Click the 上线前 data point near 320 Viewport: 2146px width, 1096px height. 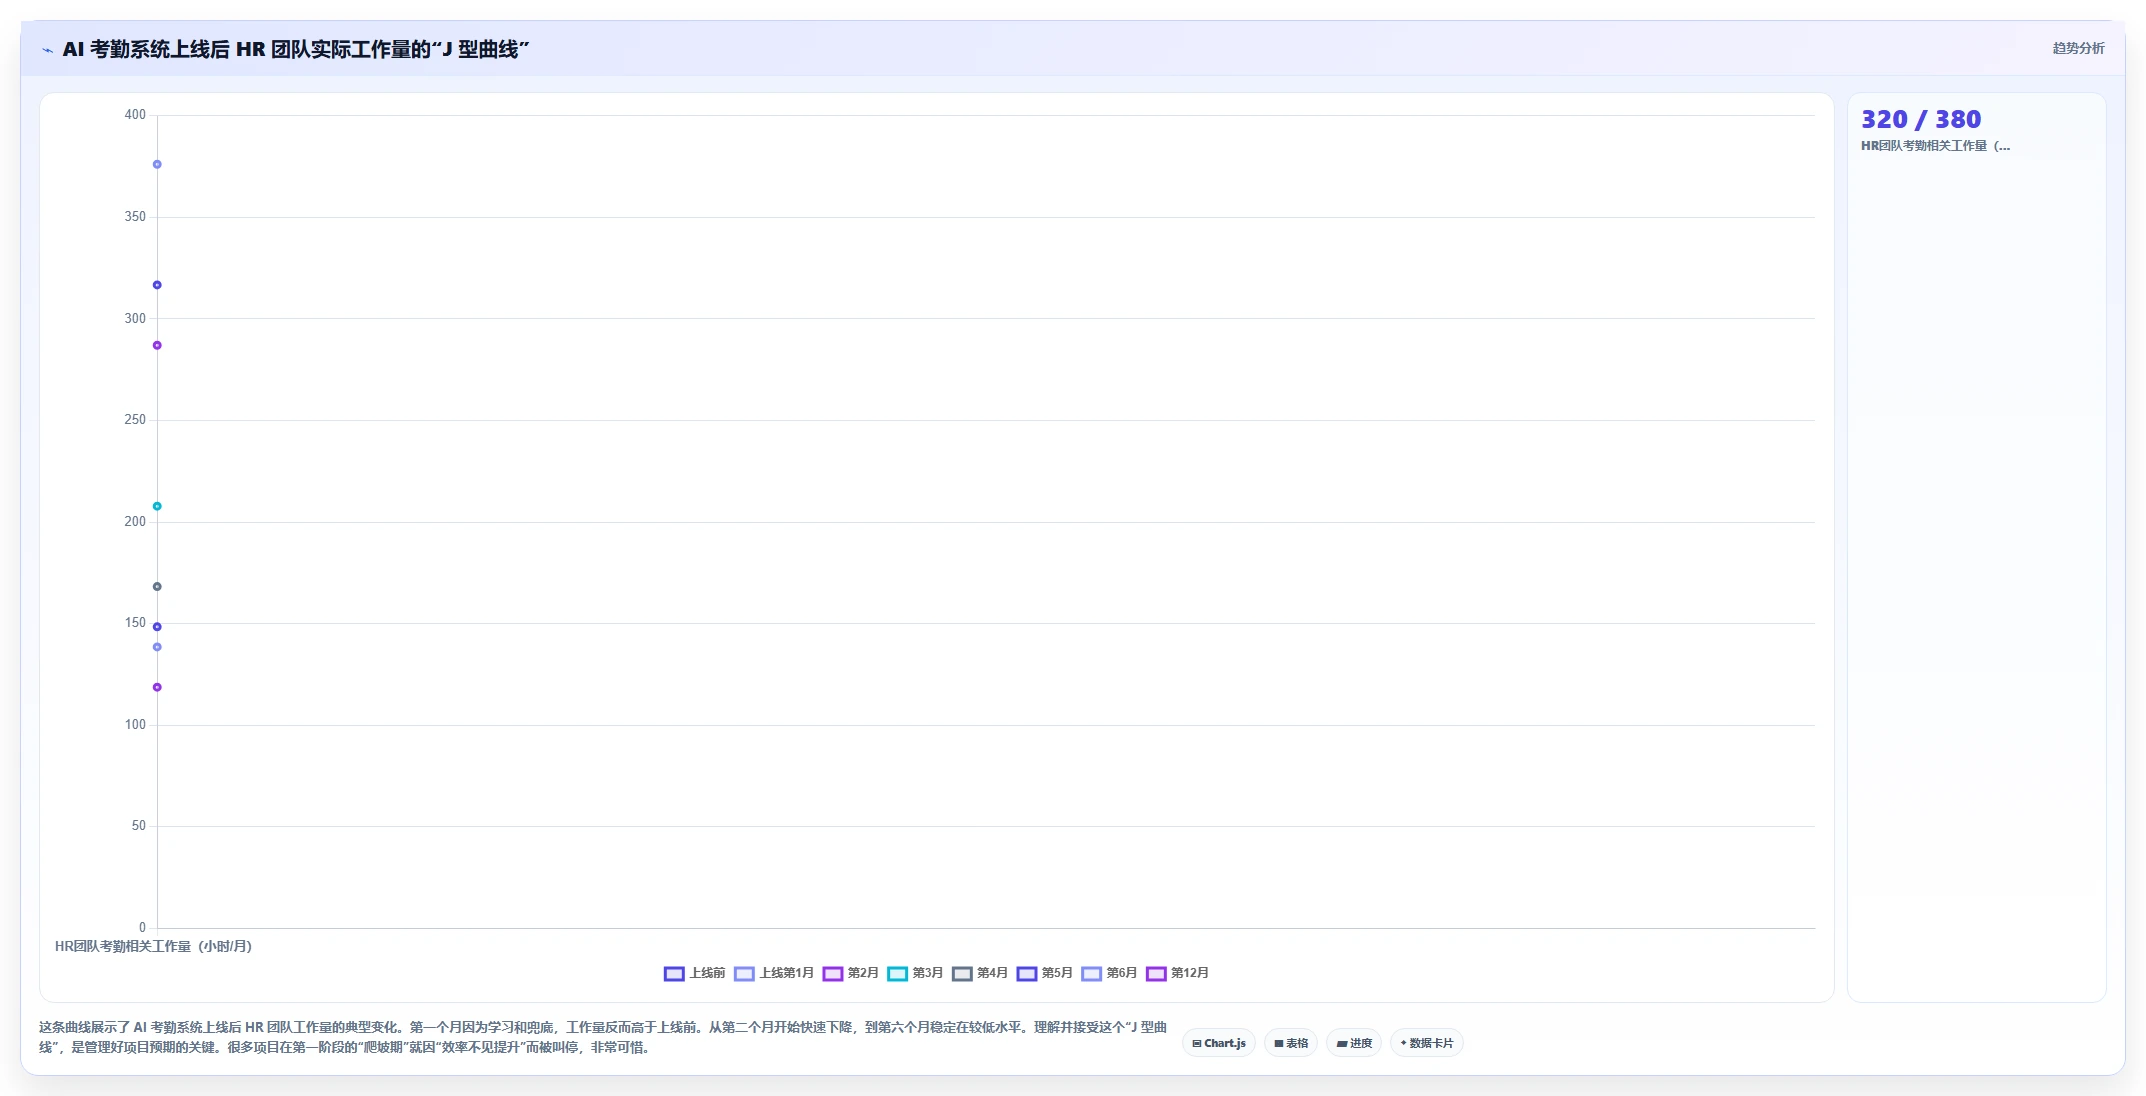(157, 285)
